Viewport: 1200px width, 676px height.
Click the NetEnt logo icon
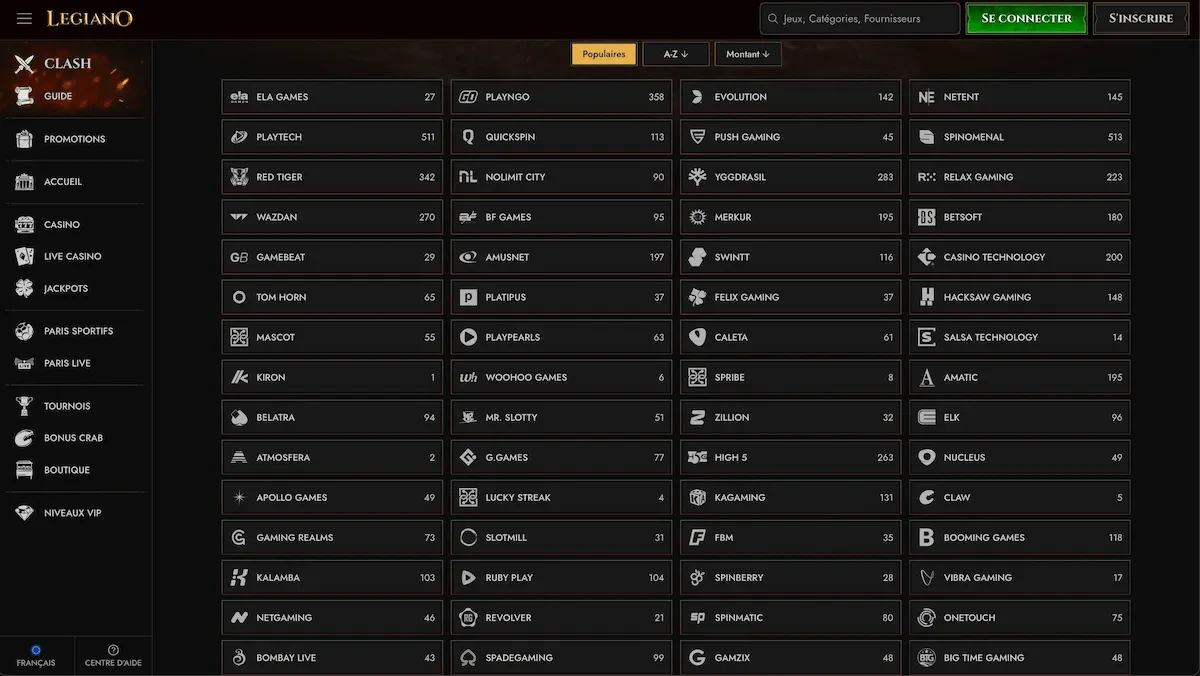click(926, 97)
